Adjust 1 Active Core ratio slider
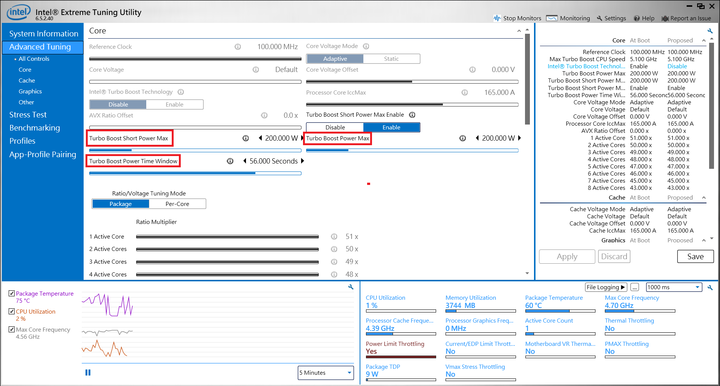 pos(227,237)
